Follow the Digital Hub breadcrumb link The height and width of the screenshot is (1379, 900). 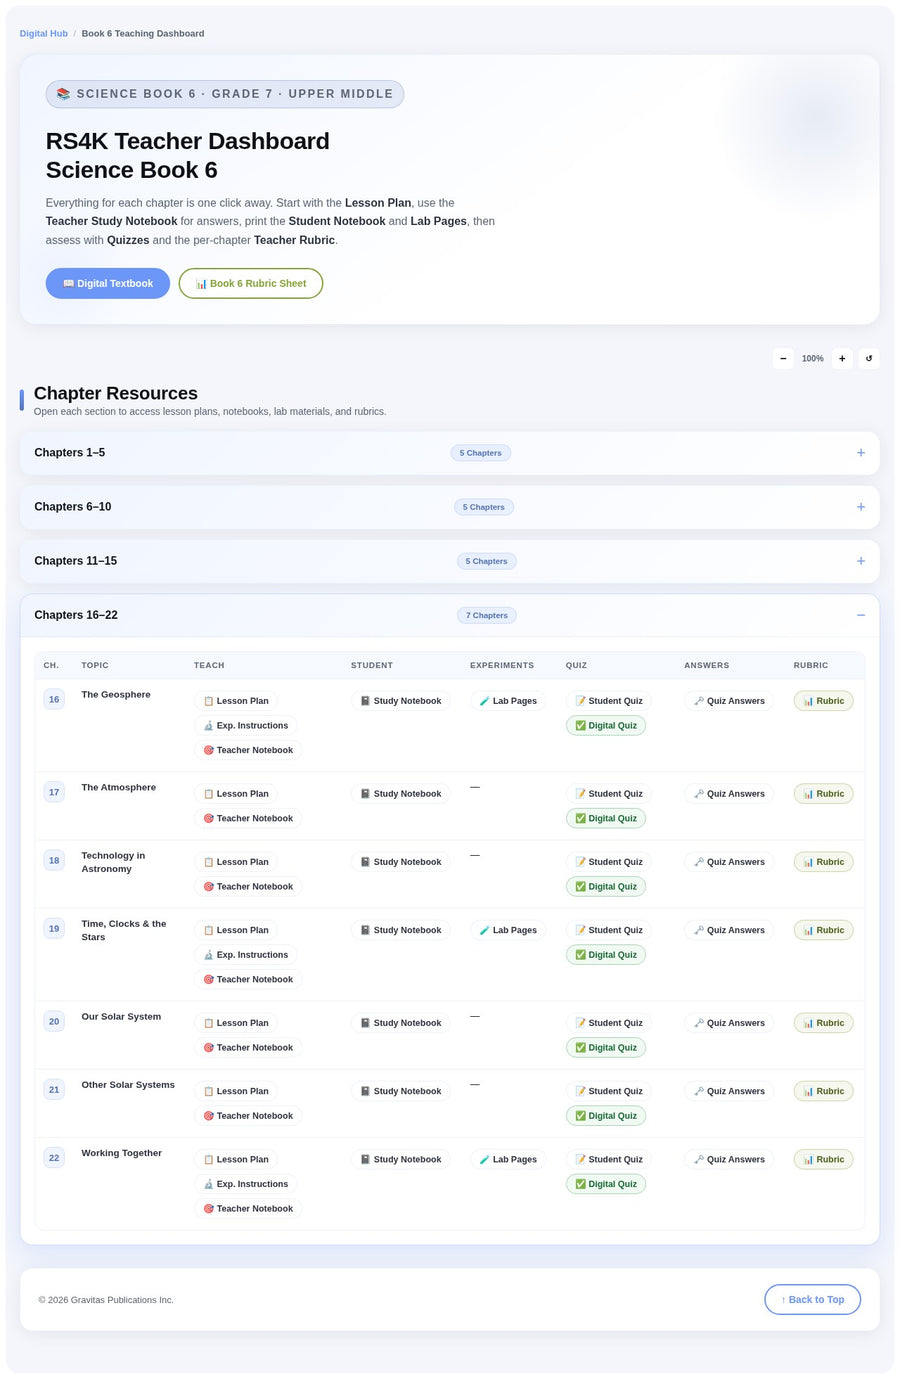(x=44, y=33)
